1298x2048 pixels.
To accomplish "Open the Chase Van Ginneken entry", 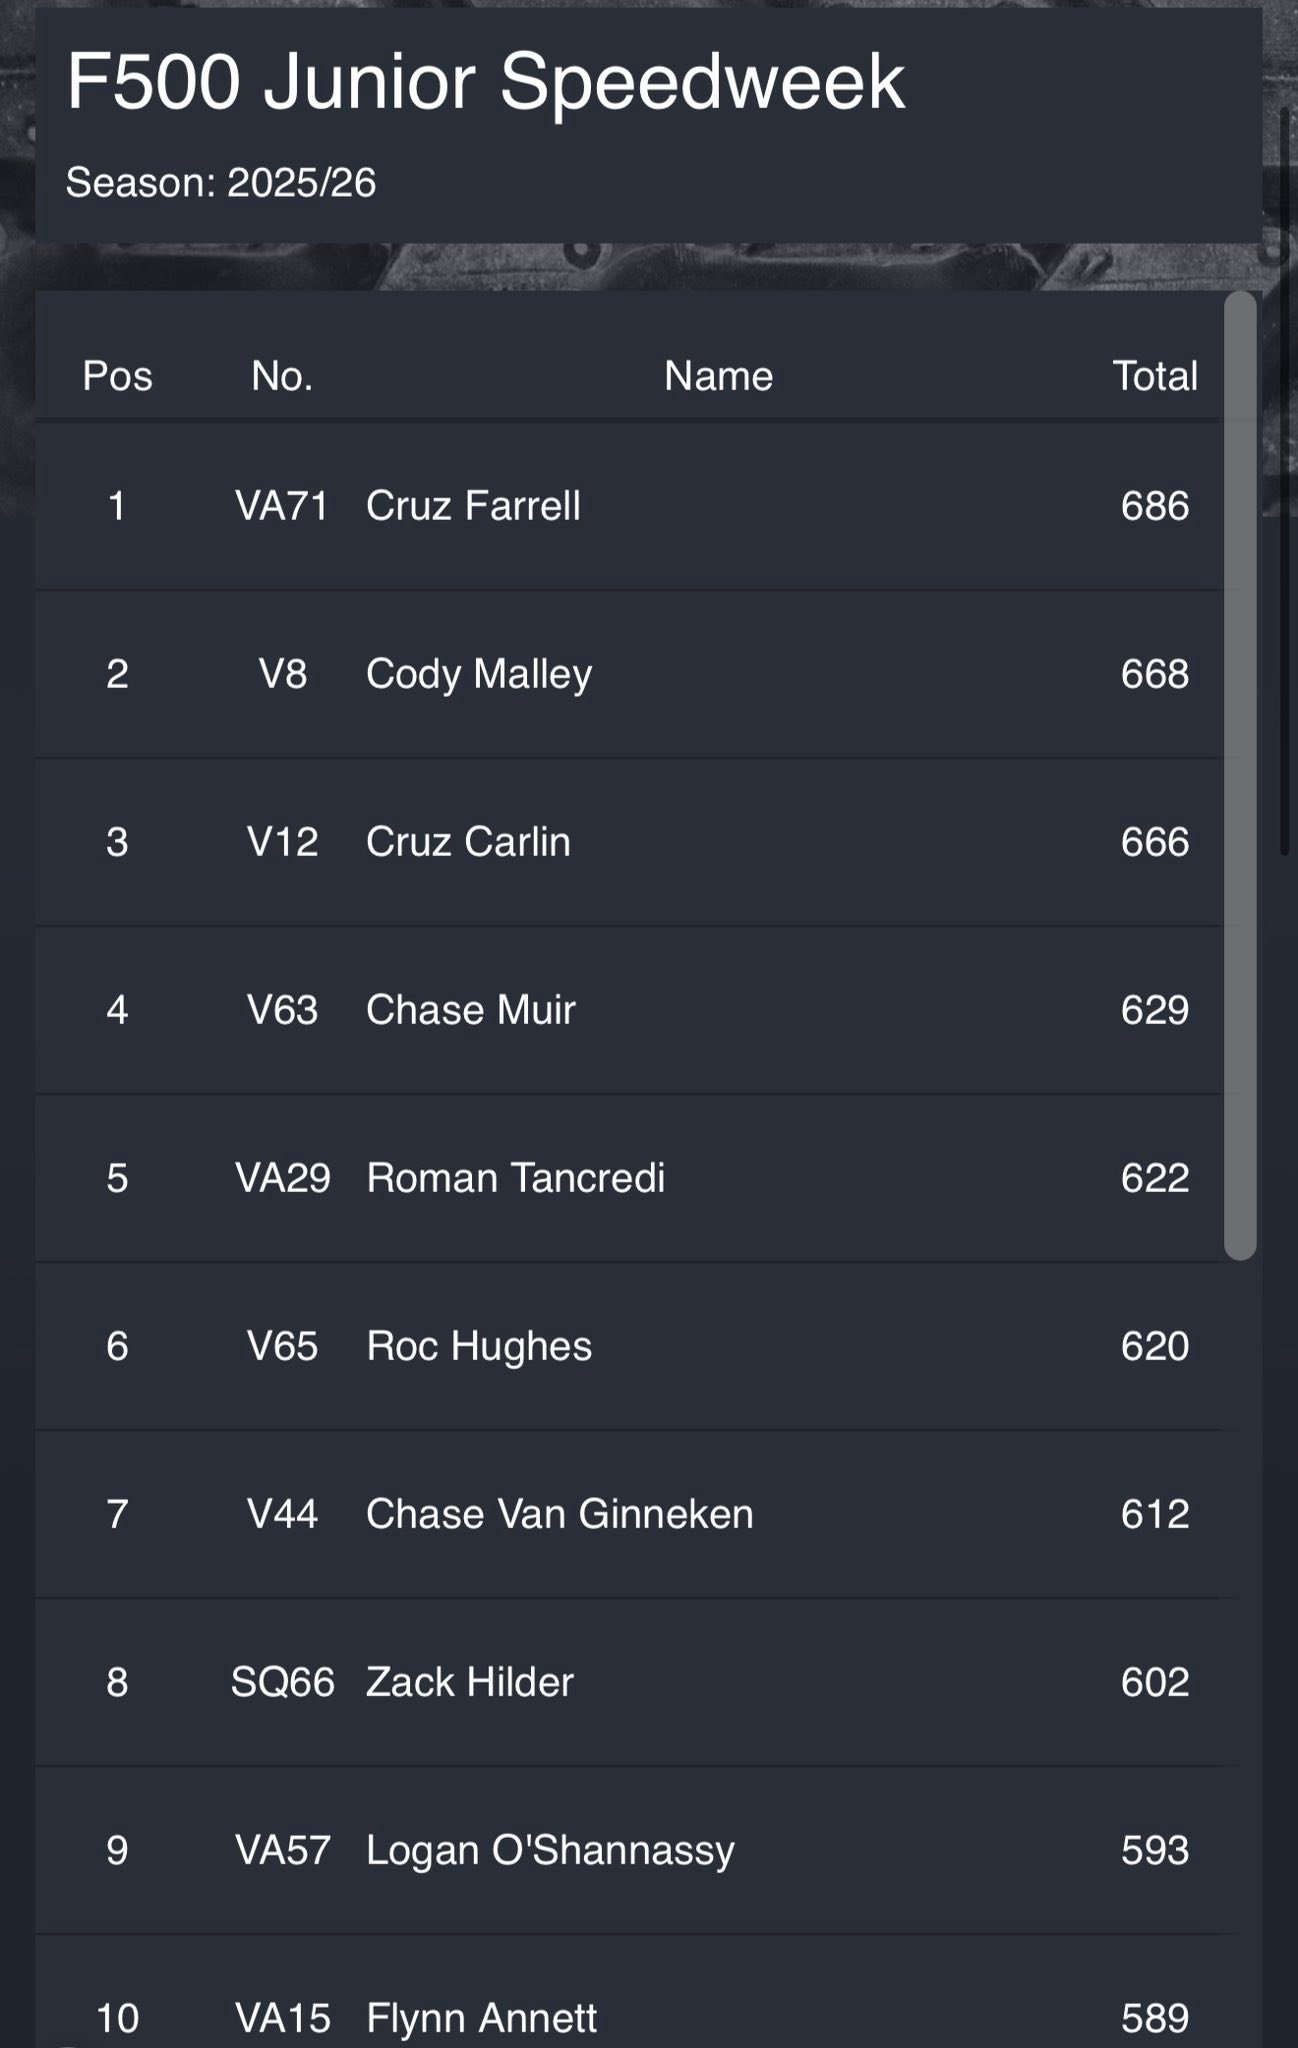I will 560,1514.
